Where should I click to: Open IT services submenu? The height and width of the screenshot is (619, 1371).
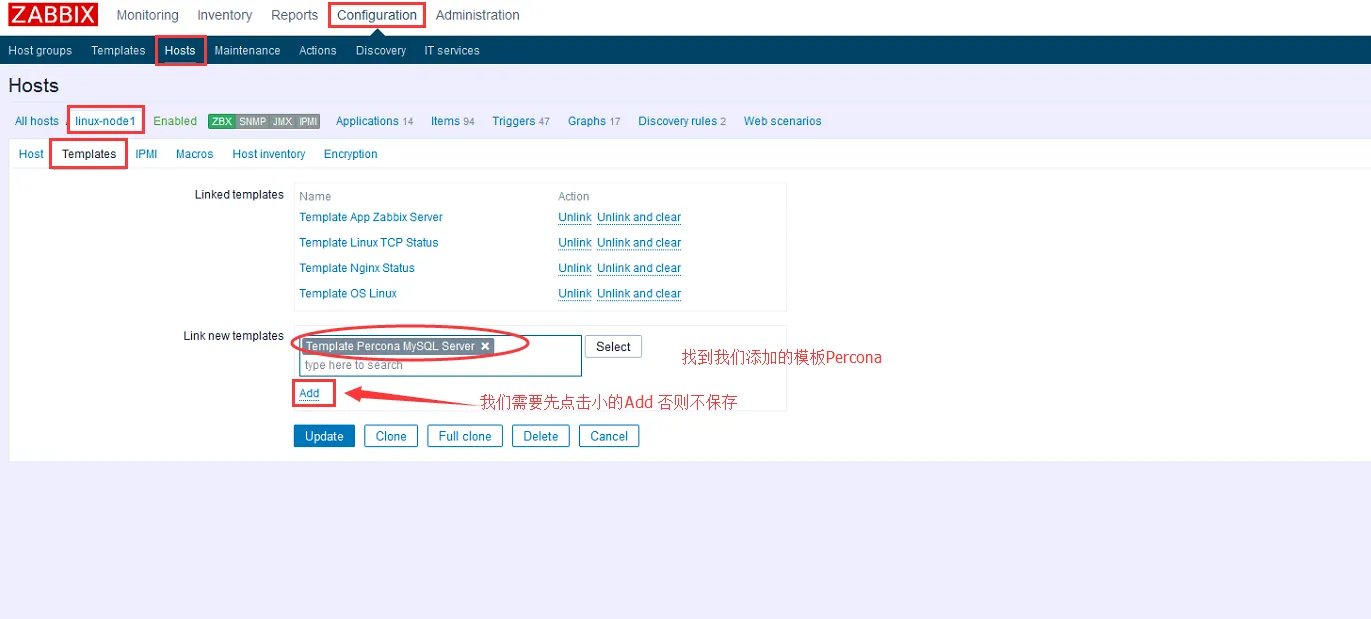(x=452, y=50)
